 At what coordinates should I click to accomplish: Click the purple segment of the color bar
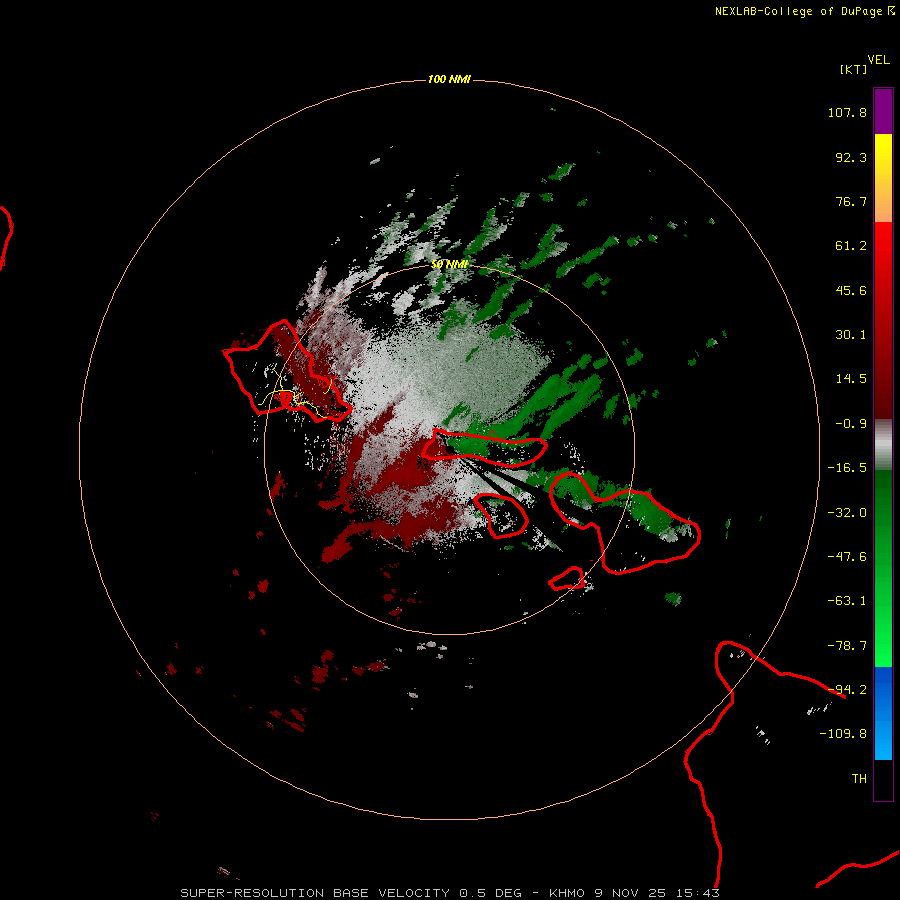click(x=883, y=111)
